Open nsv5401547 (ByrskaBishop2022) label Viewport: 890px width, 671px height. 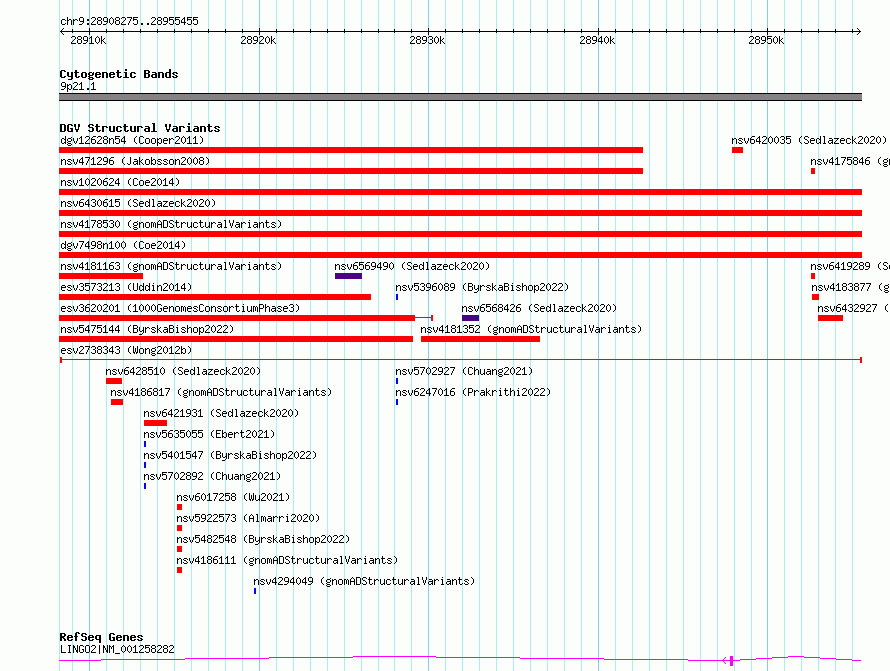point(230,455)
